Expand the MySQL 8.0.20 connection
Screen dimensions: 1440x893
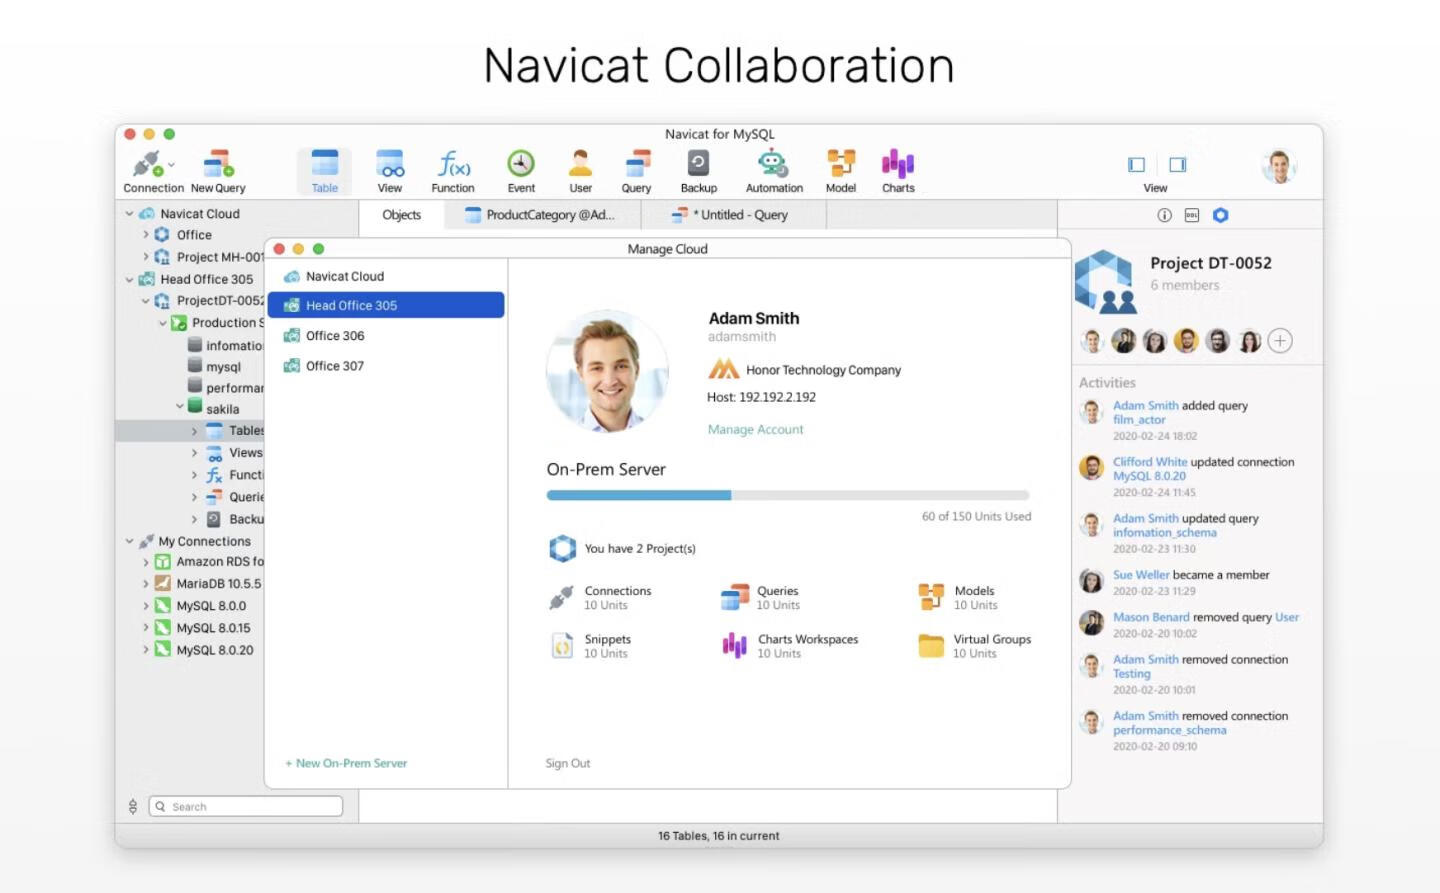pyautogui.click(x=145, y=650)
